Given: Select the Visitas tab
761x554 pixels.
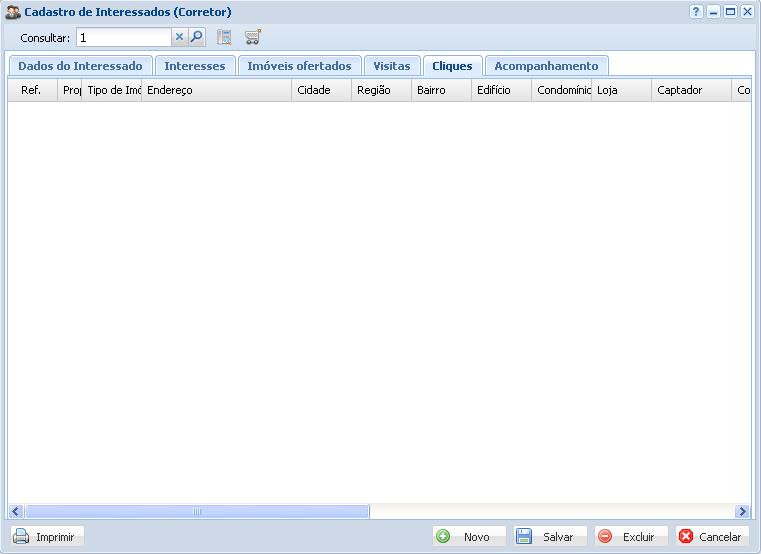Looking at the screenshot, I should [392, 66].
